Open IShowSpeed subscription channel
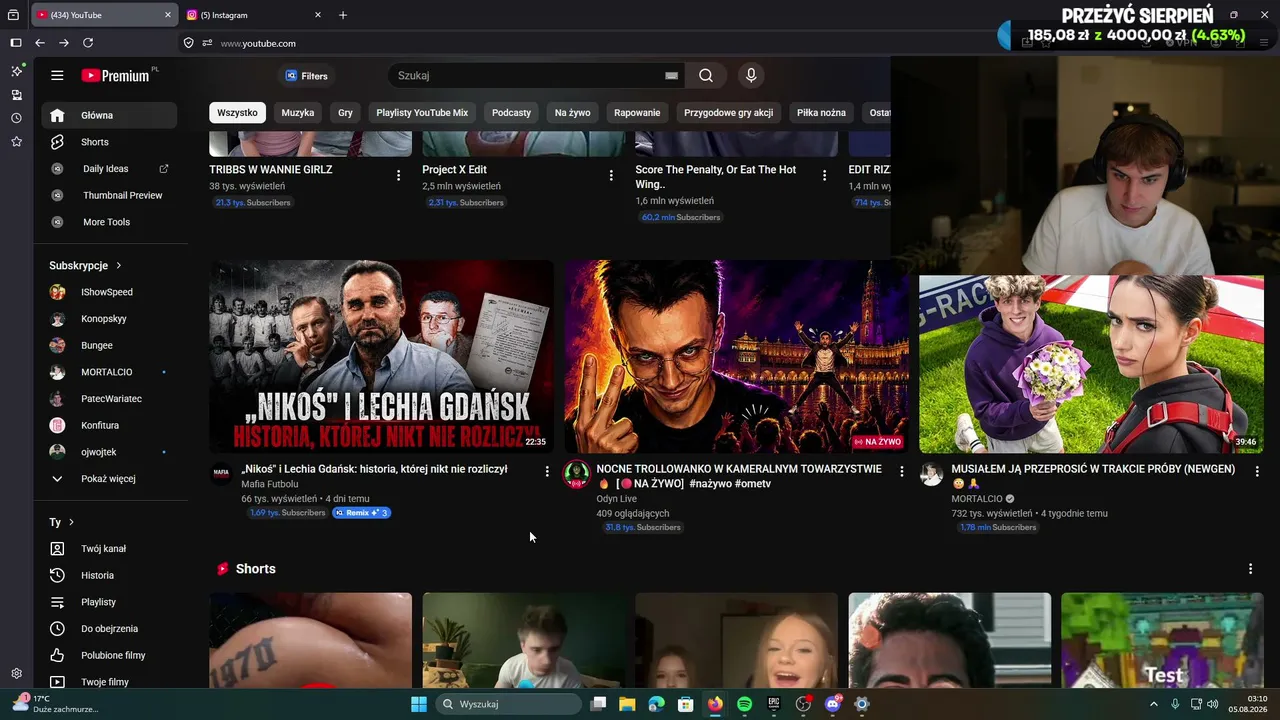Image resolution: width=1280 pixels, height=720 pixels. (x=109, y=292)
